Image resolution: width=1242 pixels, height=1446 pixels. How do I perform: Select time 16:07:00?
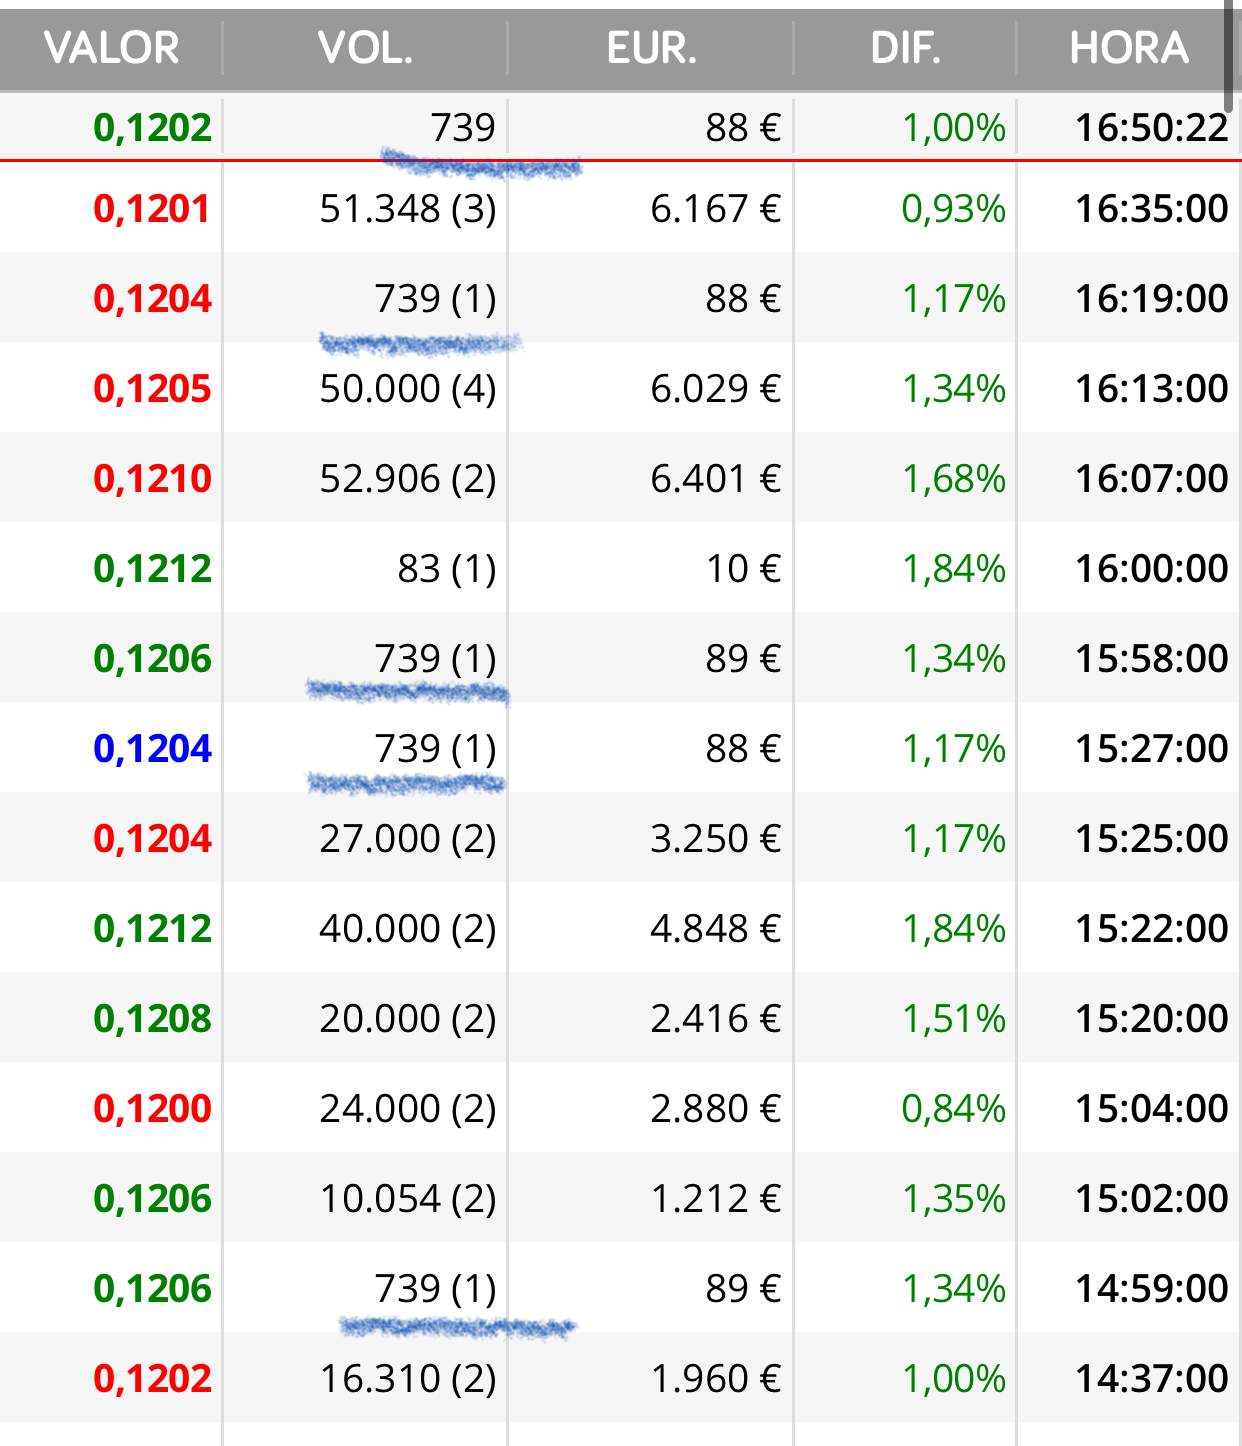1152,479
